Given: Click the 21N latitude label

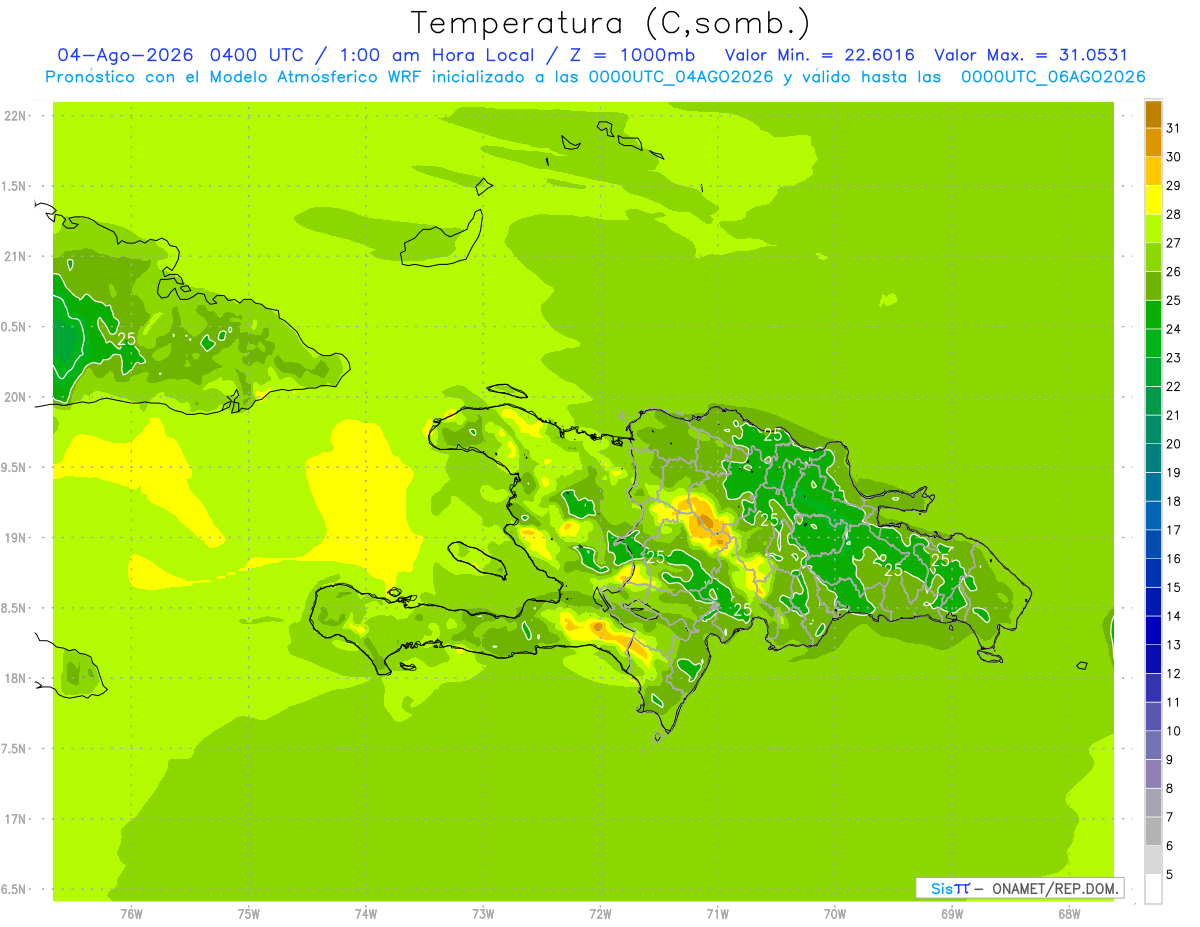Looking at the screenshot, I should pos(16,257).
